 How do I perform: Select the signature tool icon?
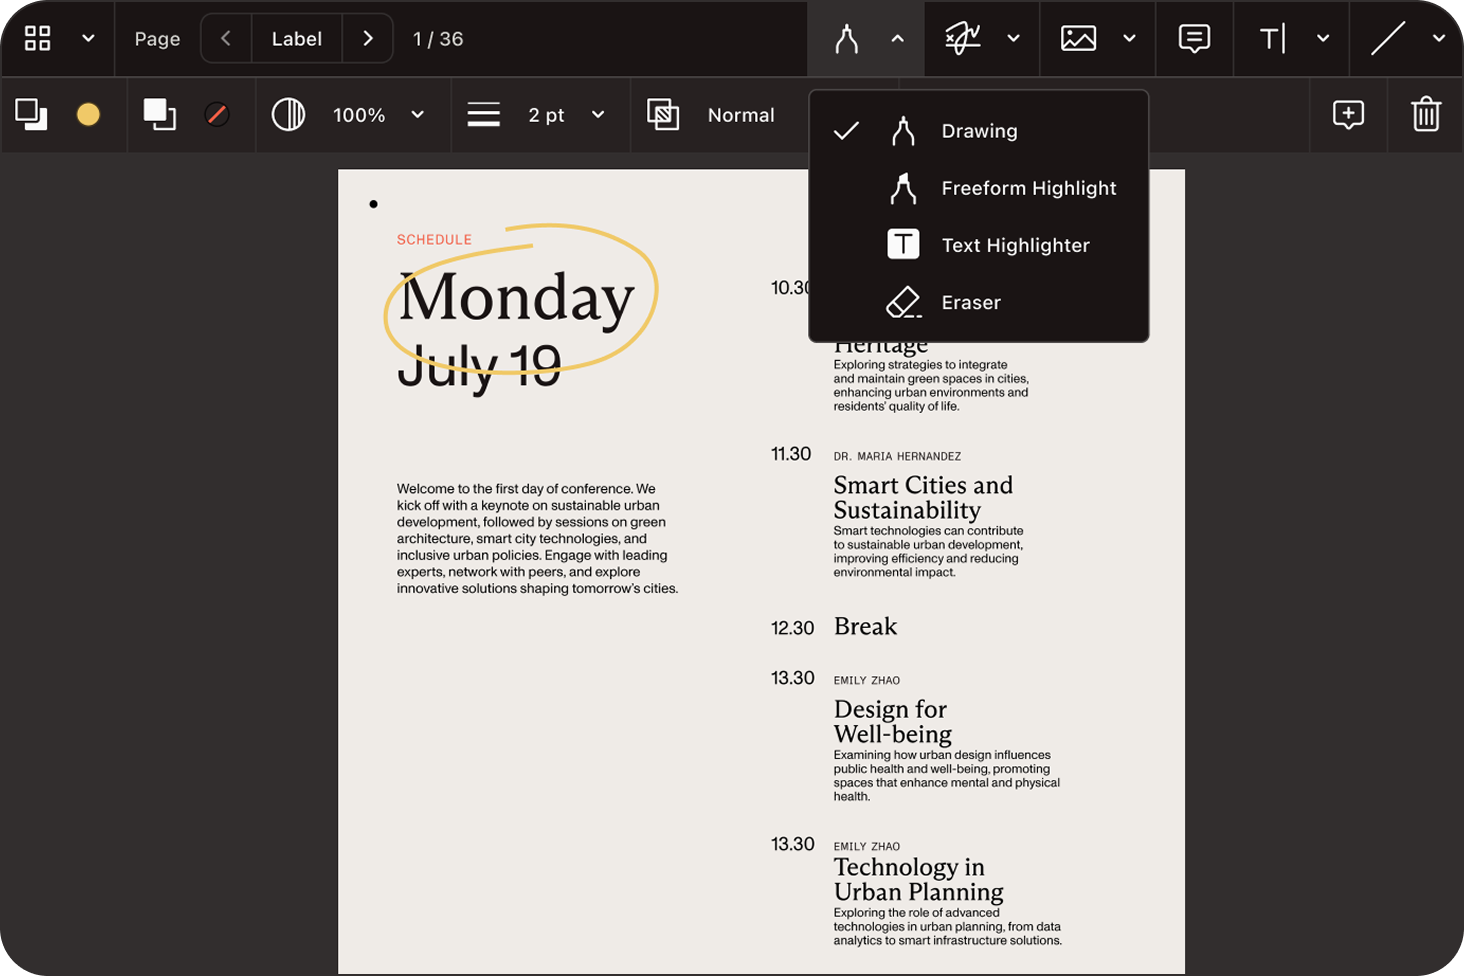pyautogui.click(x=962, y=39)
